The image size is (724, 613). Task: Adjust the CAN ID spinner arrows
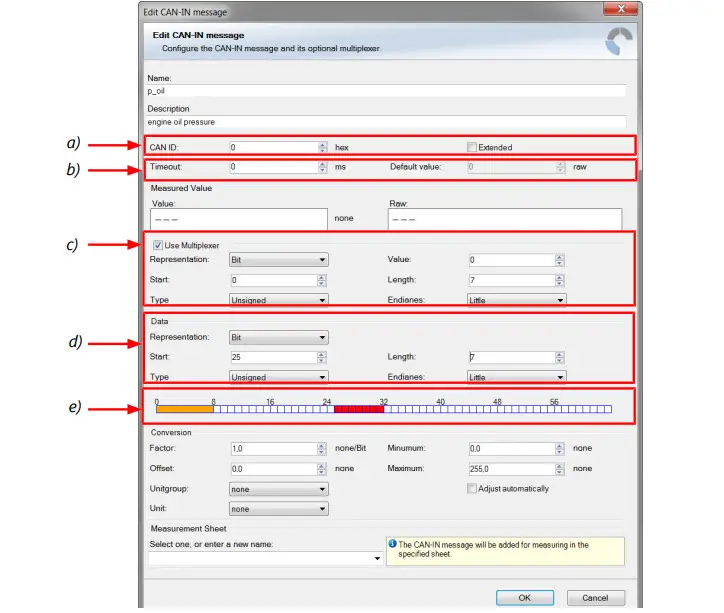pyautogui.click(x=323, y=147)
